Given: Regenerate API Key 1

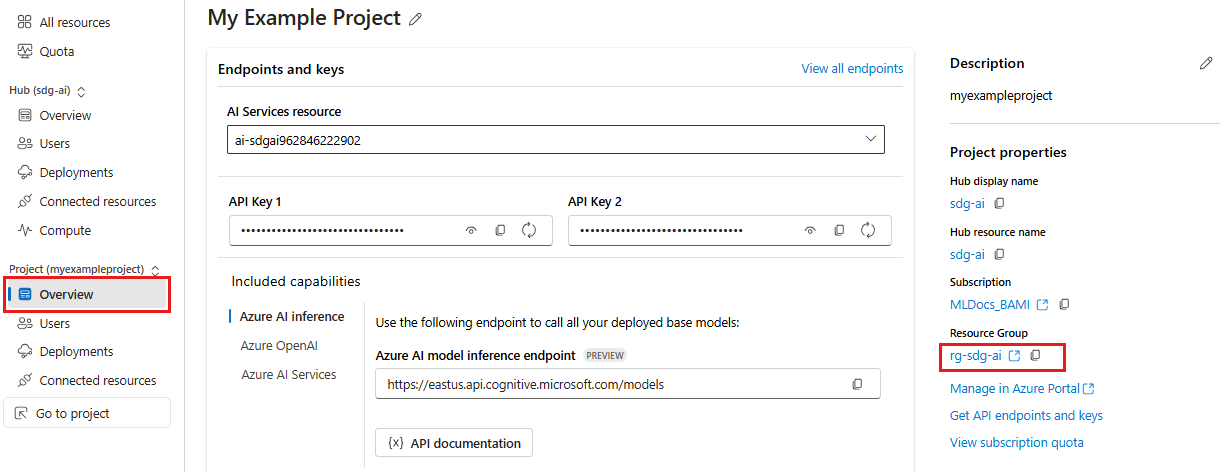Looking at the screenshot, I should (x=529, y=230).
